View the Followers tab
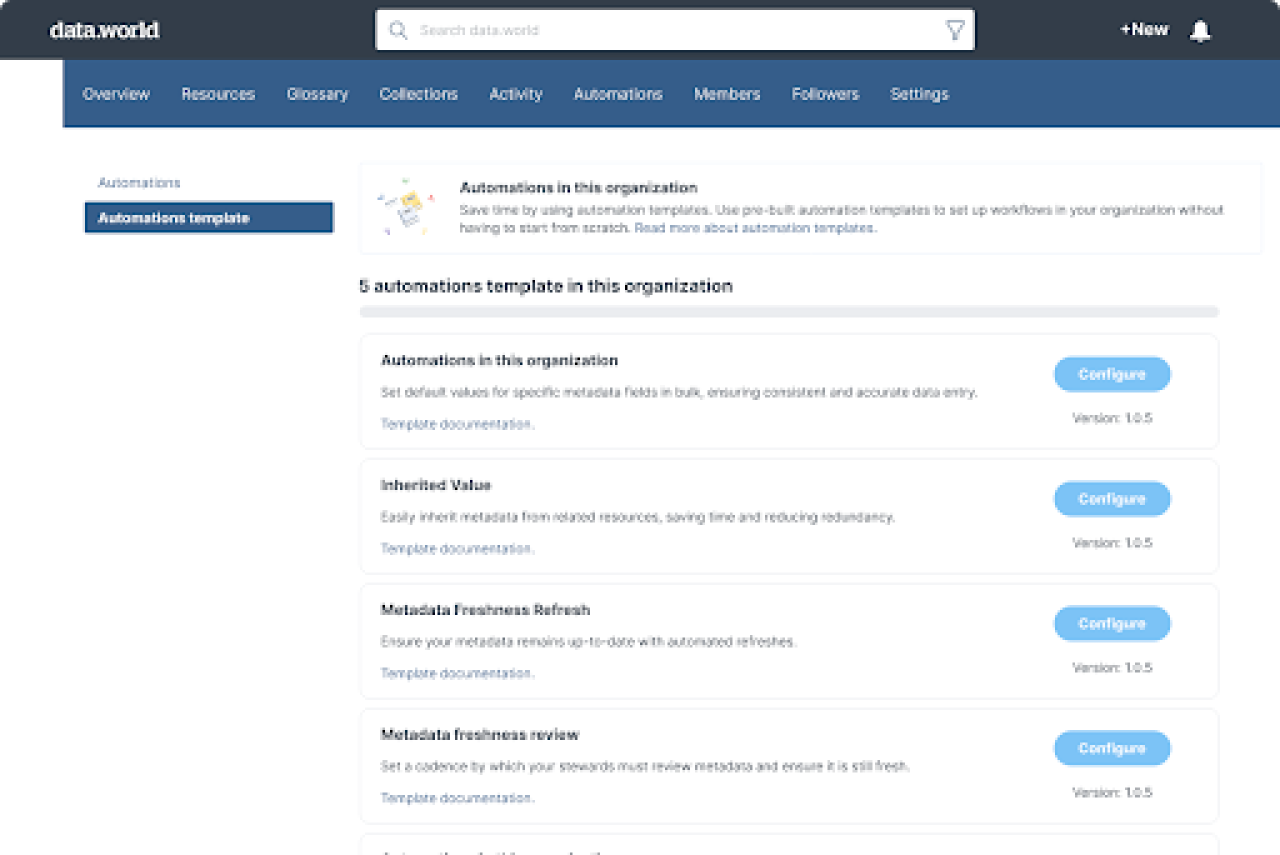 [x=825, y=94]
